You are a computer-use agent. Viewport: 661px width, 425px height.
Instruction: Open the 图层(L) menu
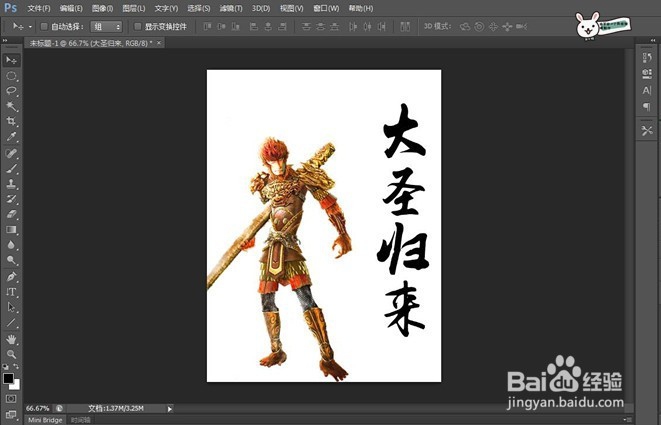tap(134, 8)
